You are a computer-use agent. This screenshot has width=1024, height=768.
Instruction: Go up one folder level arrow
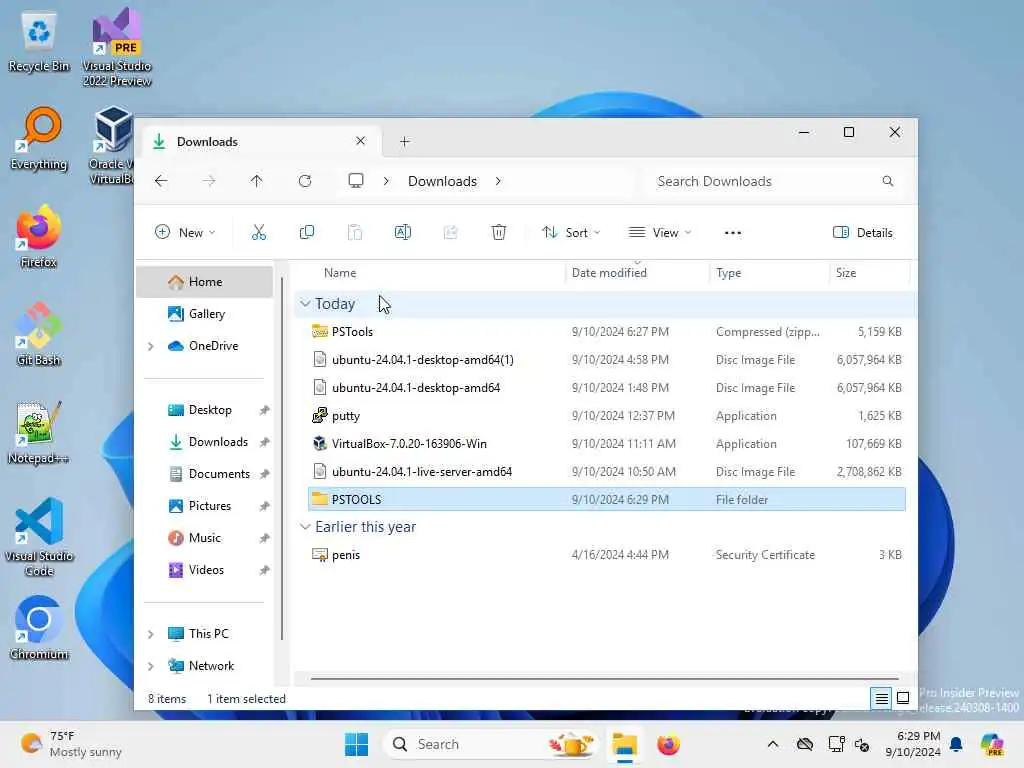[257, 181]
